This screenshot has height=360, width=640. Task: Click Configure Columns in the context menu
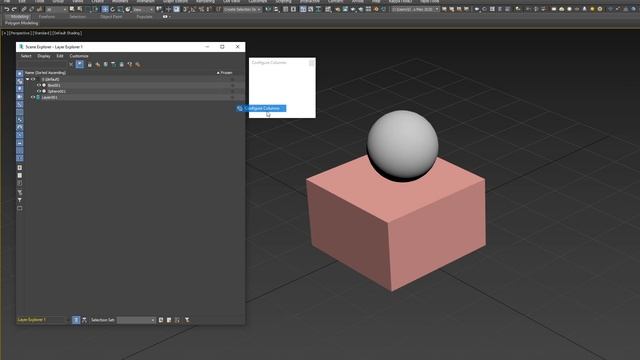point(262,108)
